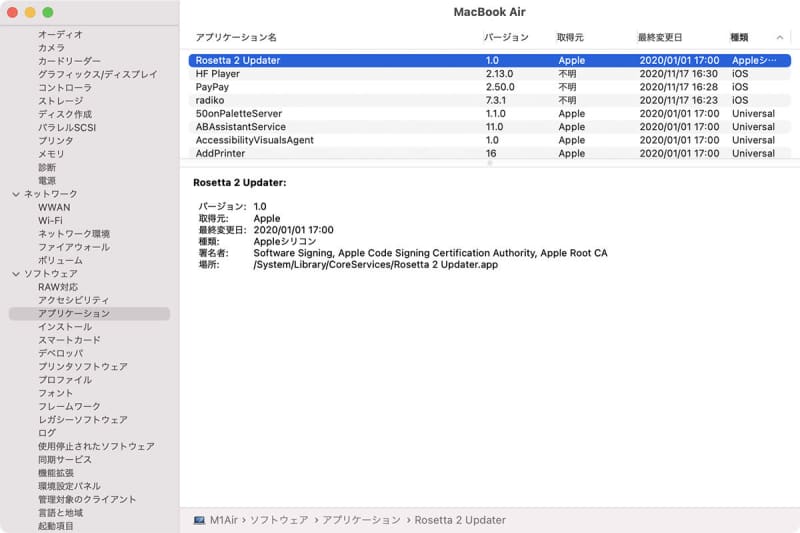Screen dimensions: 800x533
Task: Open RAW対応 in the sidebar
Action: coord(58,287)
